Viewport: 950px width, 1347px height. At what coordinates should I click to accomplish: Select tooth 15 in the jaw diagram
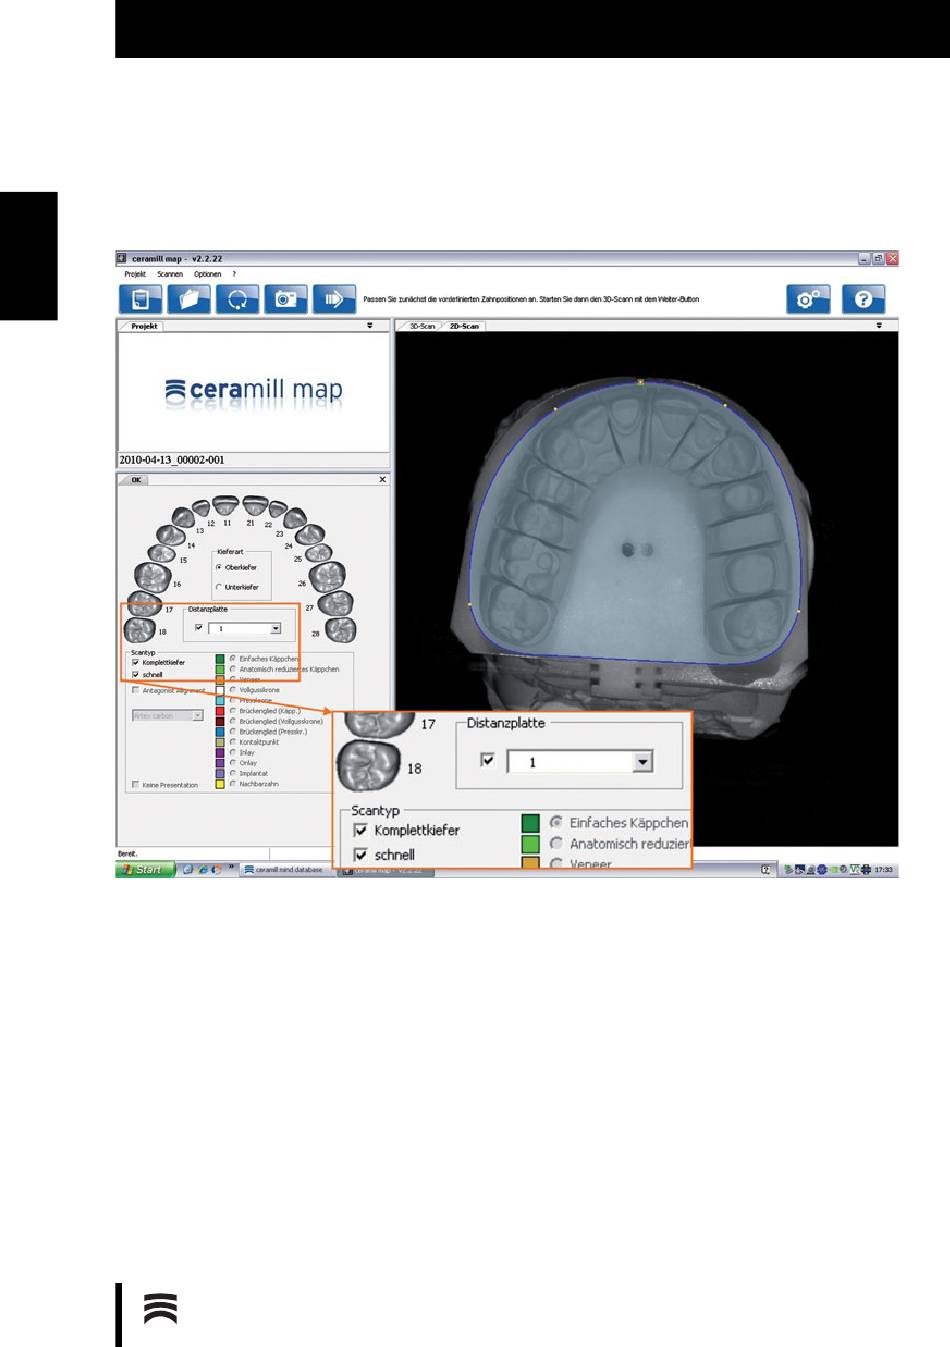click(161, 553)
